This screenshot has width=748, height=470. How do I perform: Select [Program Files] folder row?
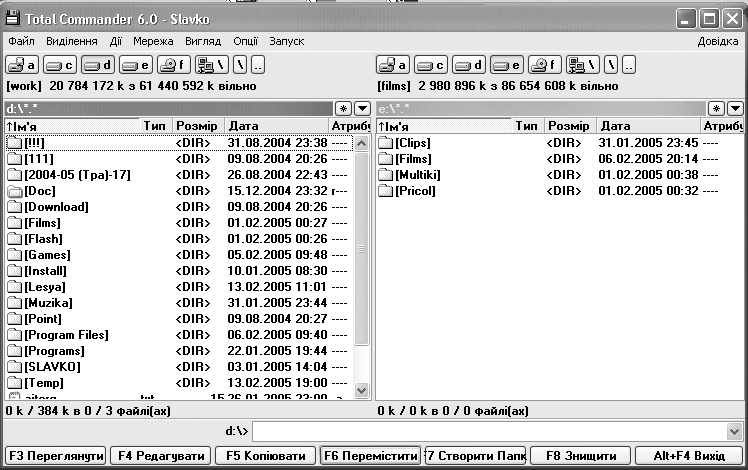(179, 335)
